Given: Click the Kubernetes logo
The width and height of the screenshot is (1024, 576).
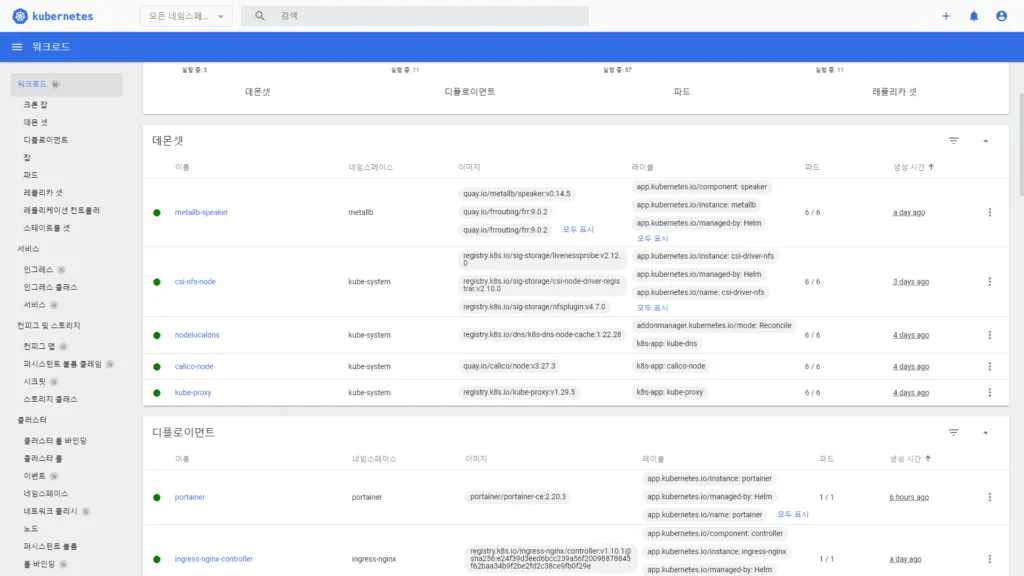Looking at the screenshot, I should coord(20,16).
